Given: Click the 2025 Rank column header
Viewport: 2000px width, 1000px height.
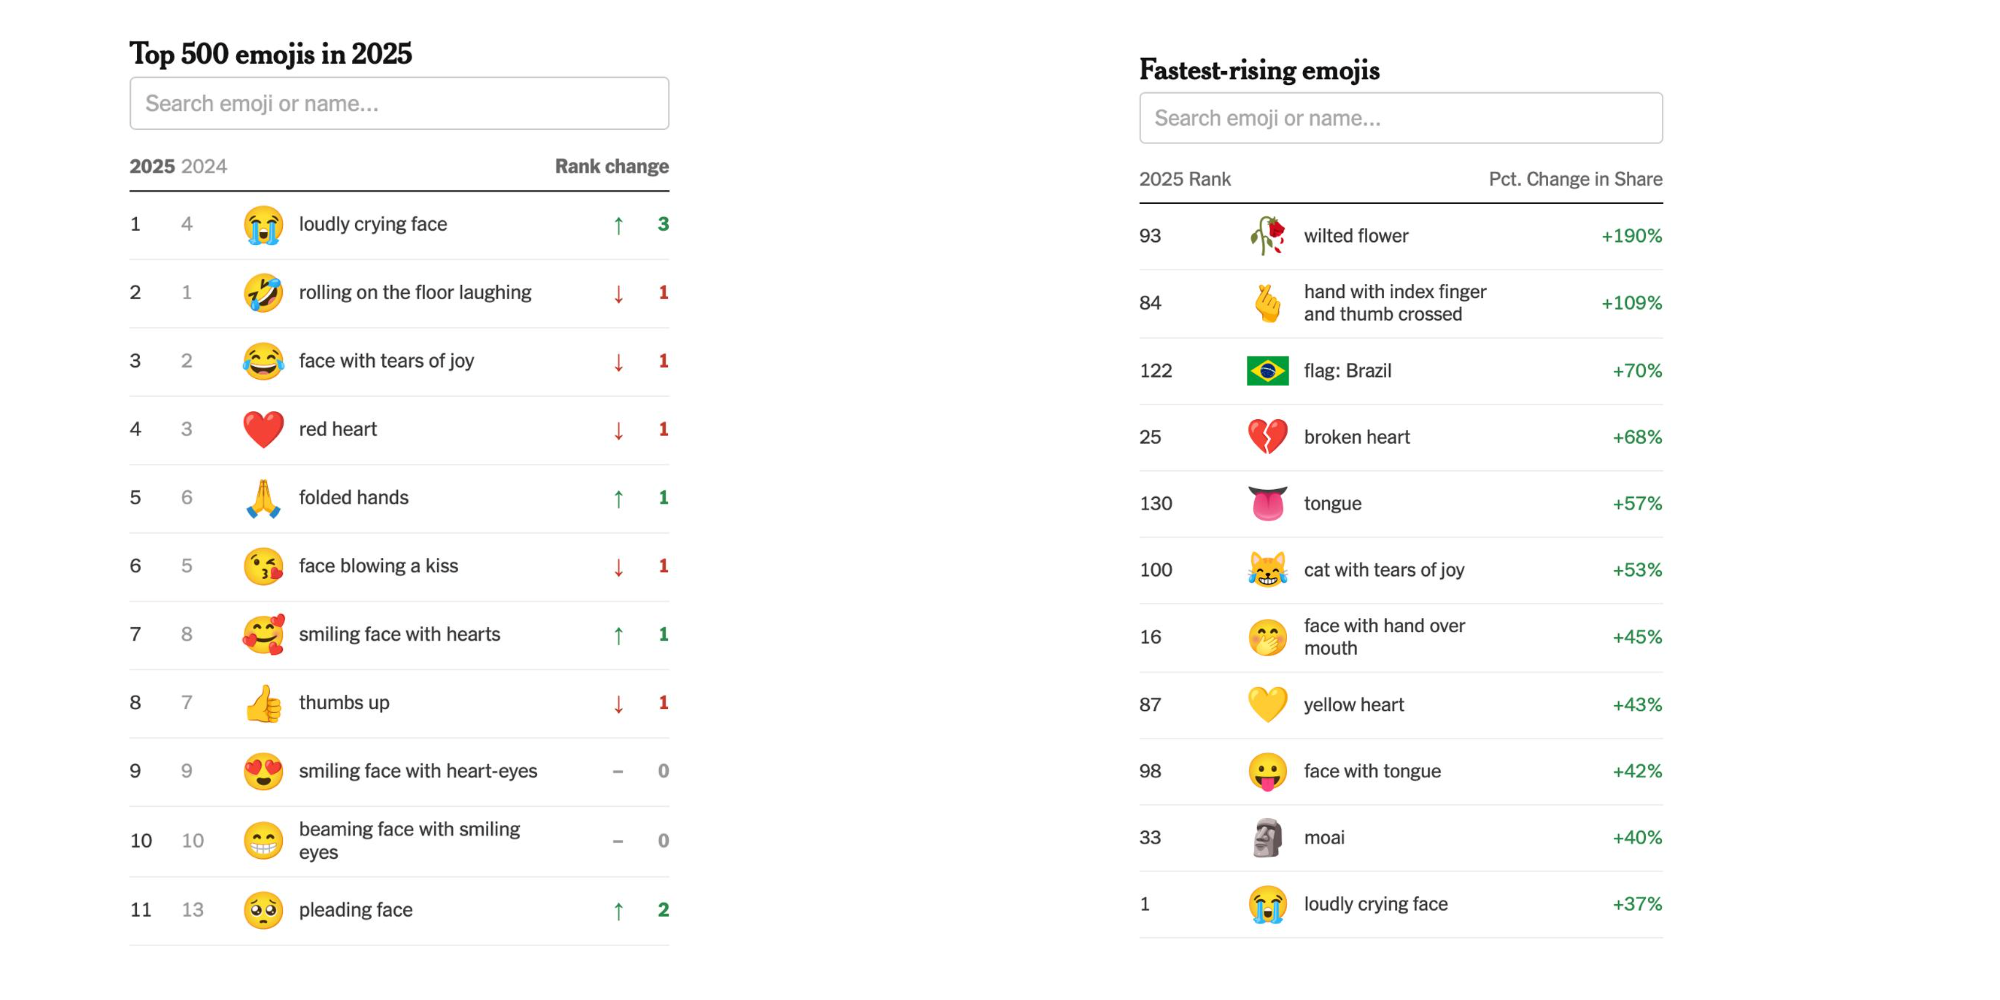Looking at the screenshot, I should (x=1185, y=179).
